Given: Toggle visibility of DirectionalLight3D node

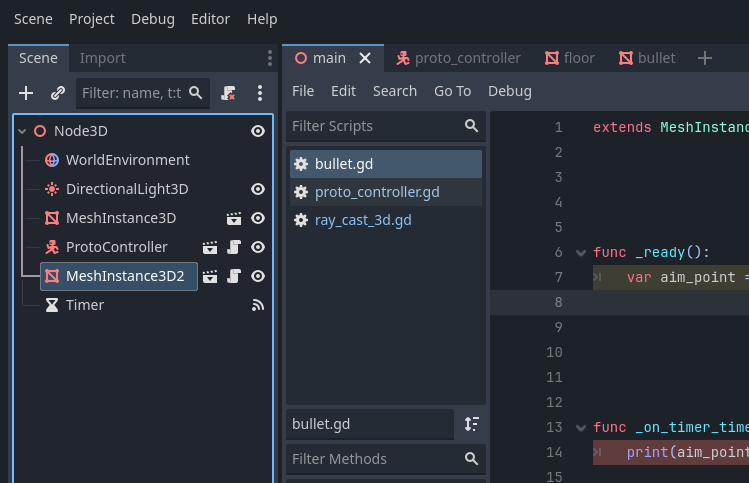Looking at the screenshot, I should tap(258, 189).
